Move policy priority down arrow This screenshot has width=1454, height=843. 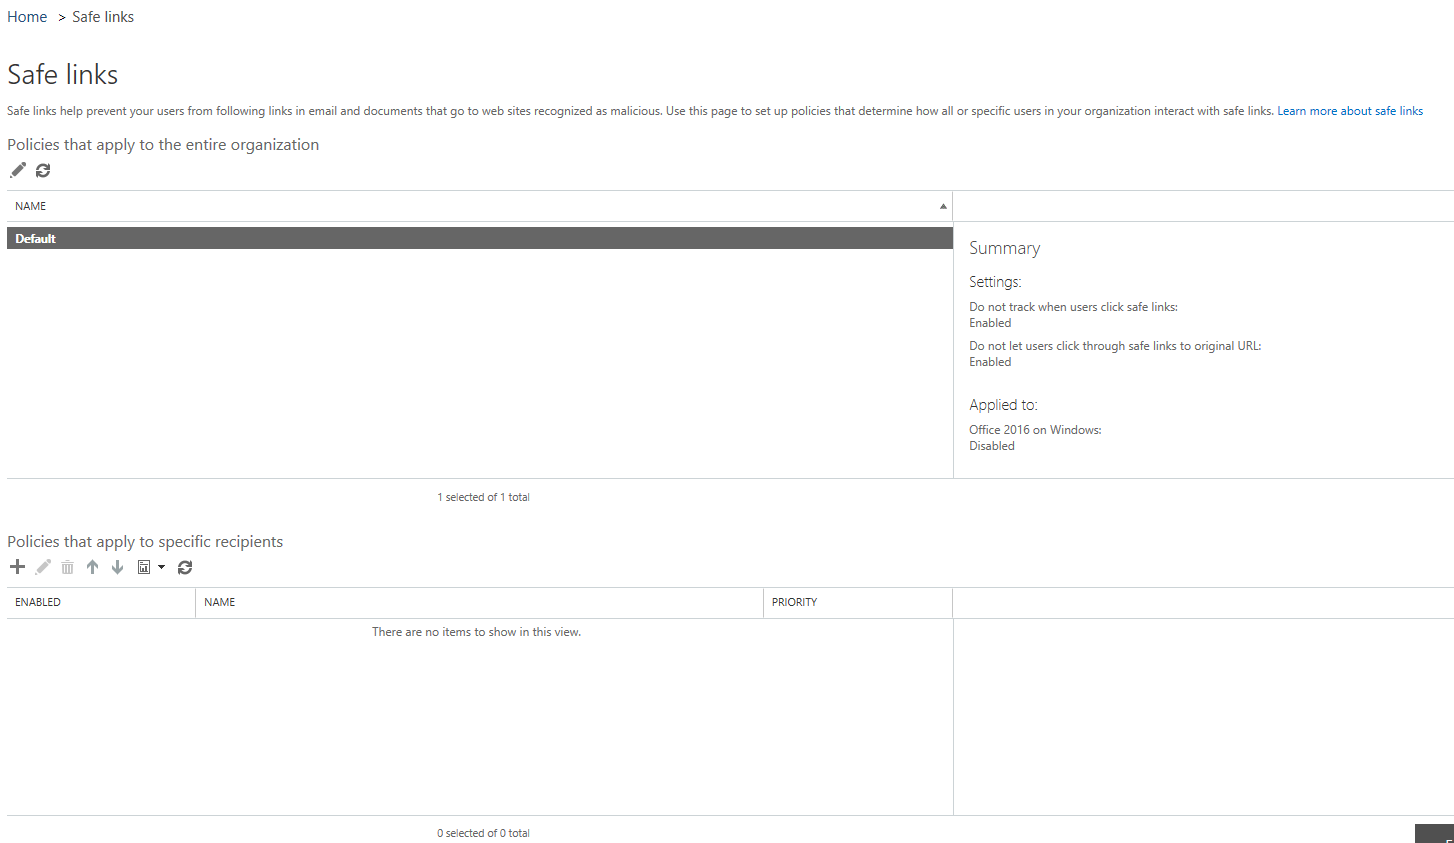[x=117, y=567]
